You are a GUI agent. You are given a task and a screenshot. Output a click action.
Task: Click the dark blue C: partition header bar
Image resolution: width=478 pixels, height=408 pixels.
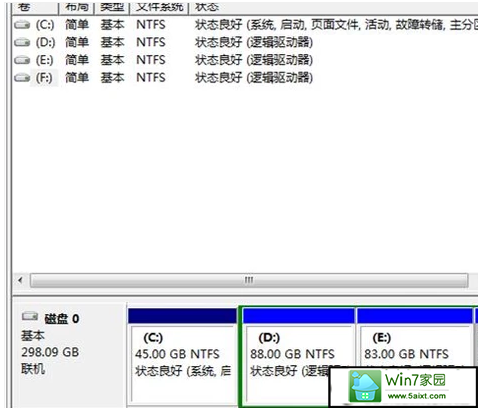(x=182, y=316)
